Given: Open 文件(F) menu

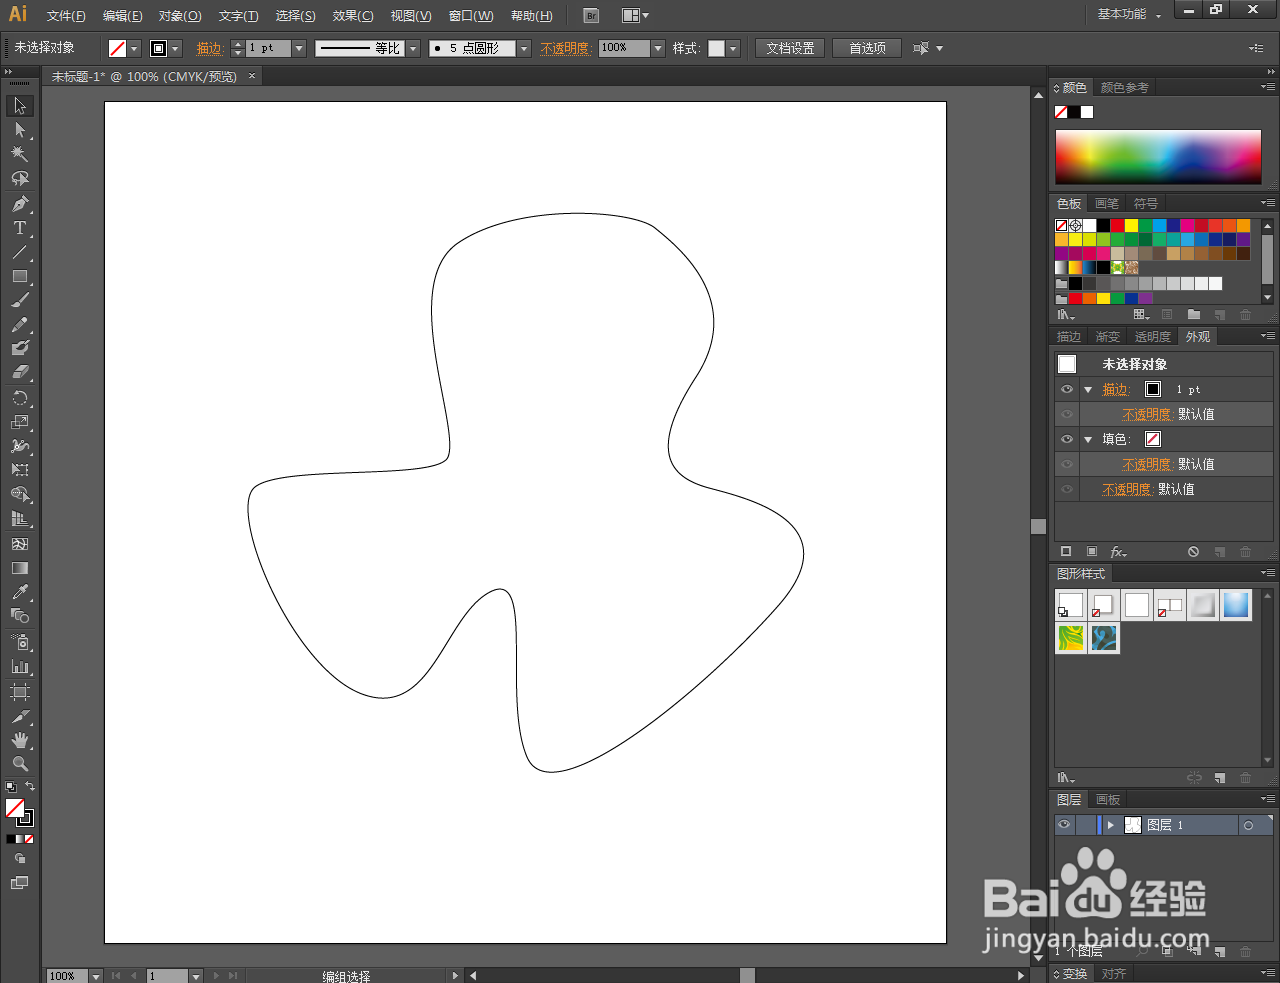Looking at the screenshot, I should point(66,16).
